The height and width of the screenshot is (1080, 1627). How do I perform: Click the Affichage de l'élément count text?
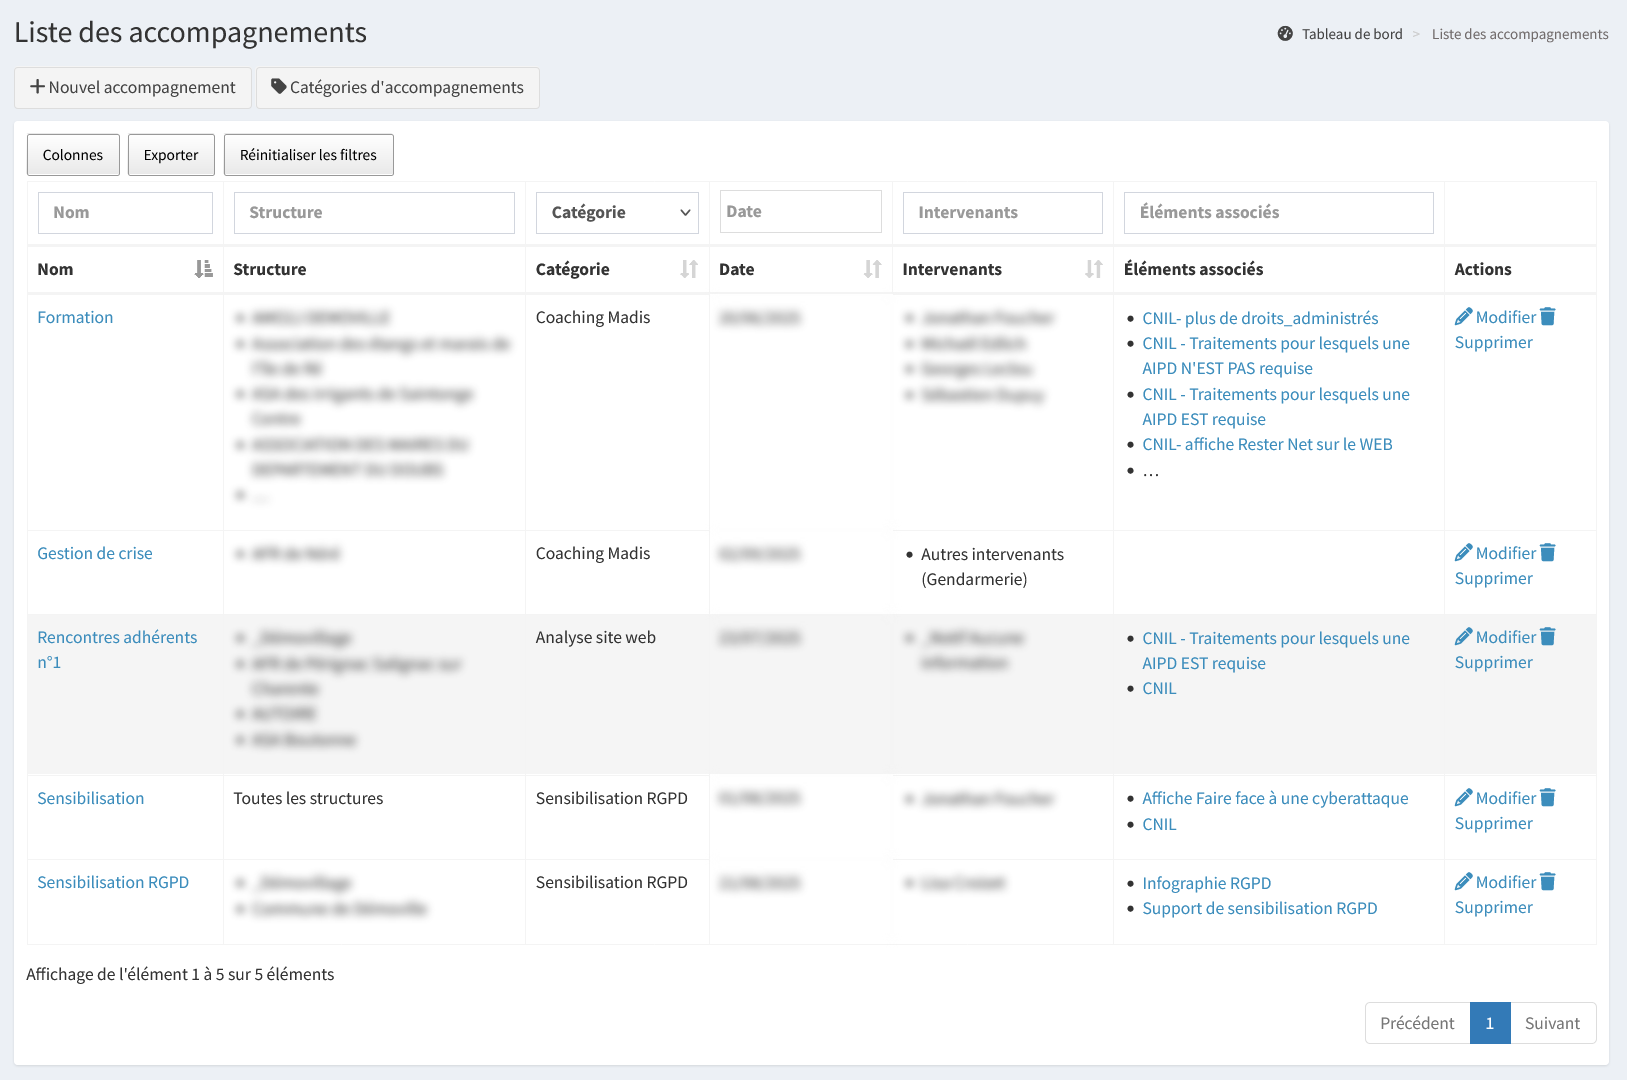180,974
